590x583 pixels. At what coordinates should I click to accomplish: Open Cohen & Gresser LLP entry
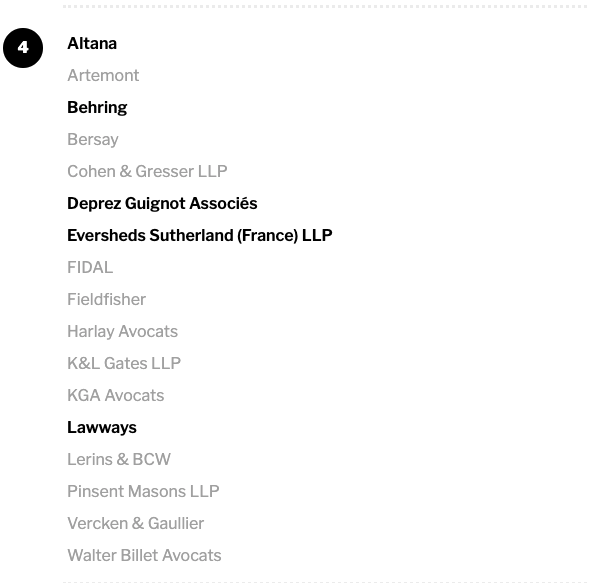pos(147,172)
